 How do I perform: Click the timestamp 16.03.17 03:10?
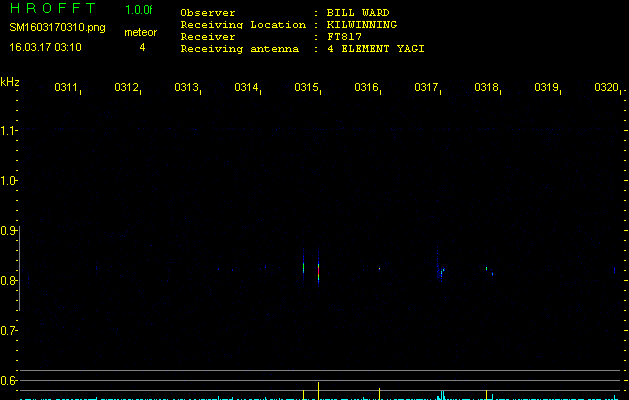coord(45,47)
